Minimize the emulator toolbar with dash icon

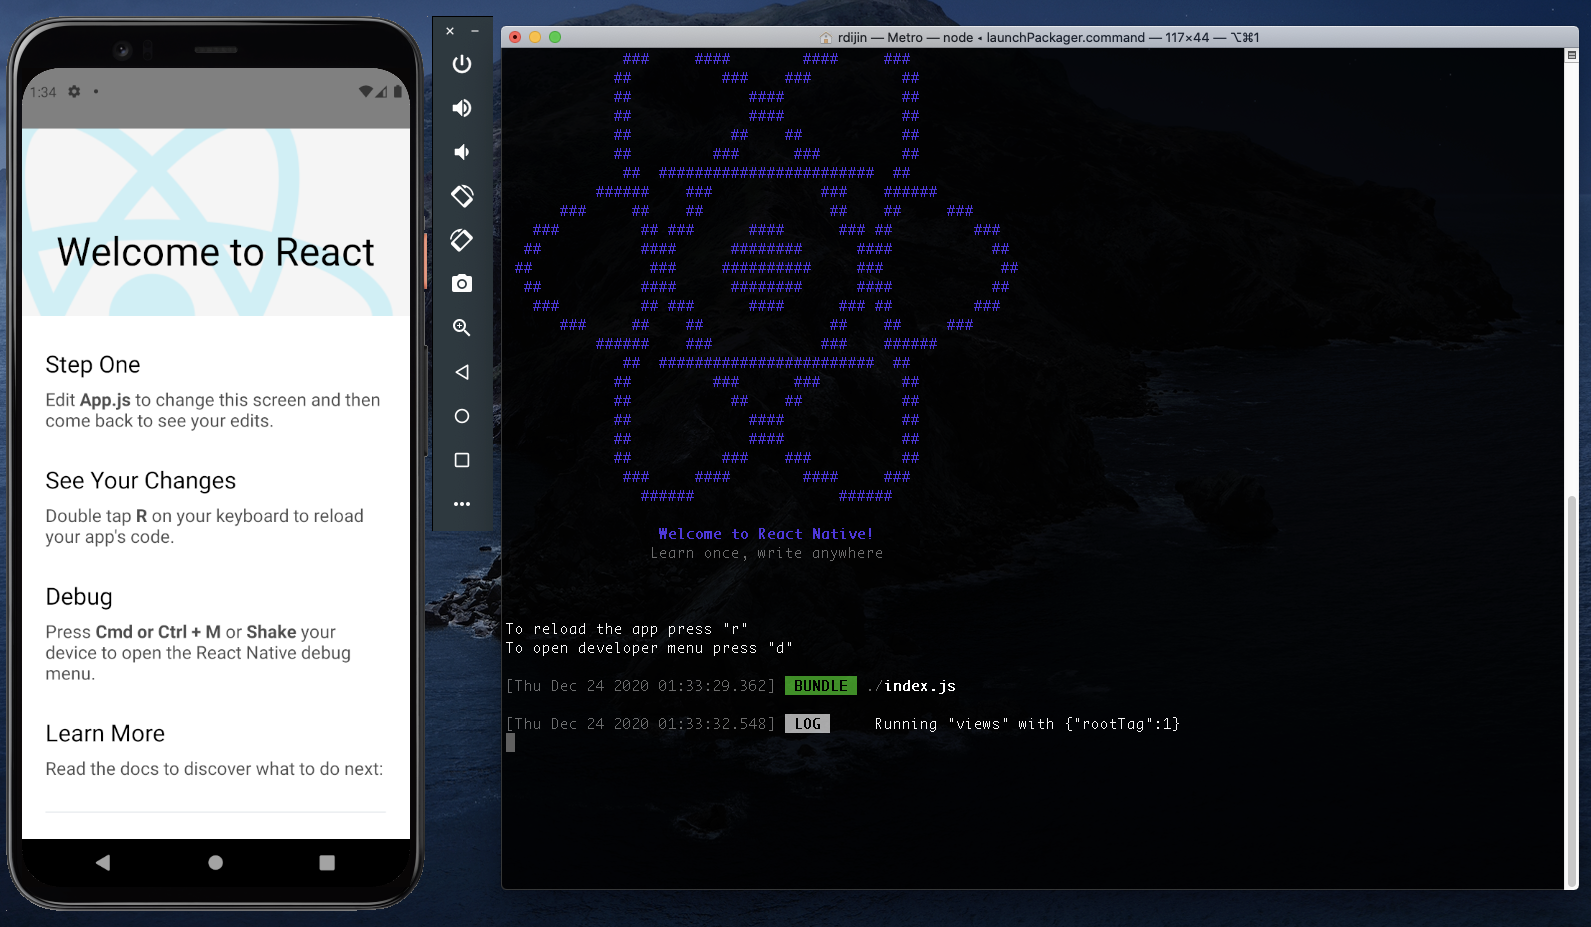point(475,31)
